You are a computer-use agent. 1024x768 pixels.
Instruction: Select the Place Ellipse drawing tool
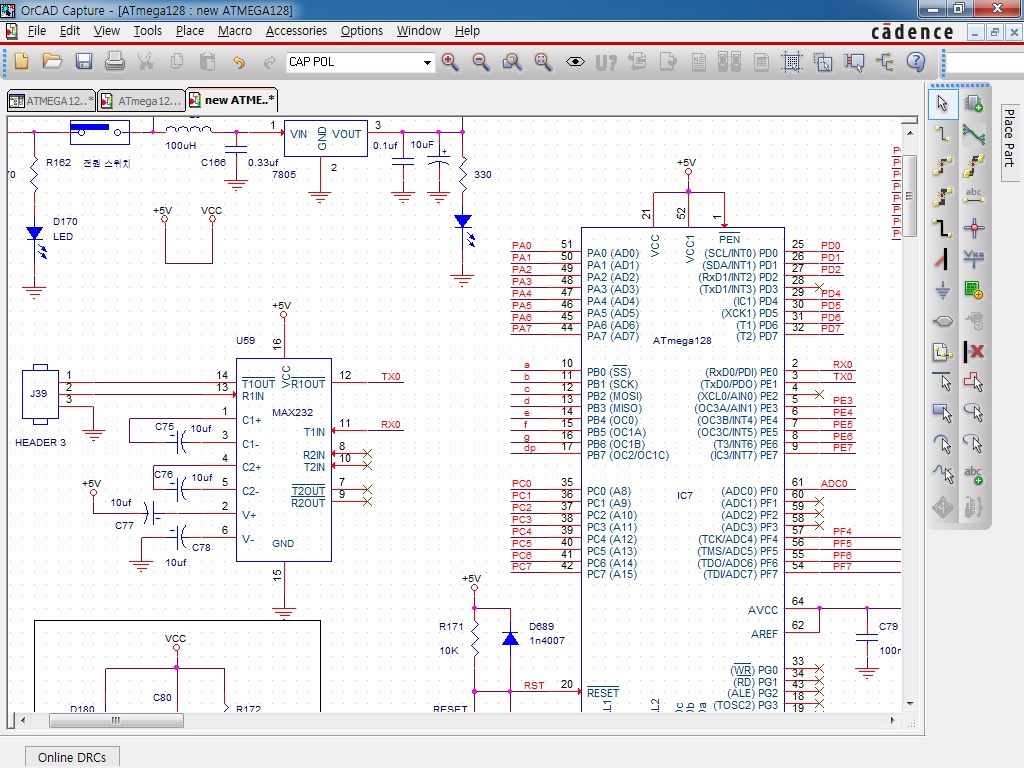pyautogui.click(x=974, y=413)
